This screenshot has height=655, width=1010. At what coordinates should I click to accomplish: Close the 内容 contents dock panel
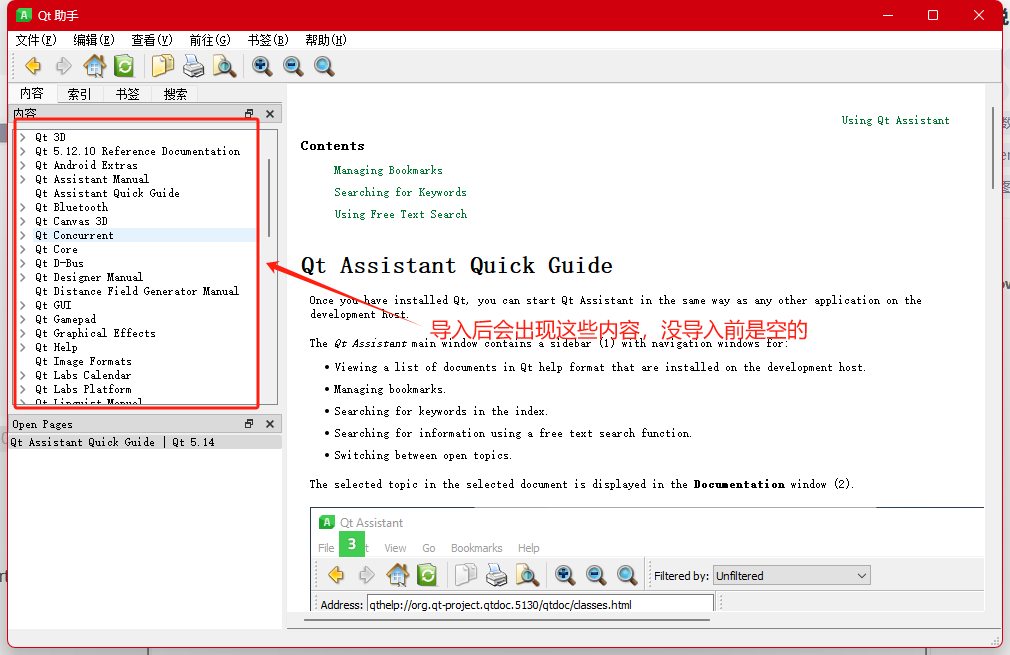pyautogui.click(x=270, y=113)
